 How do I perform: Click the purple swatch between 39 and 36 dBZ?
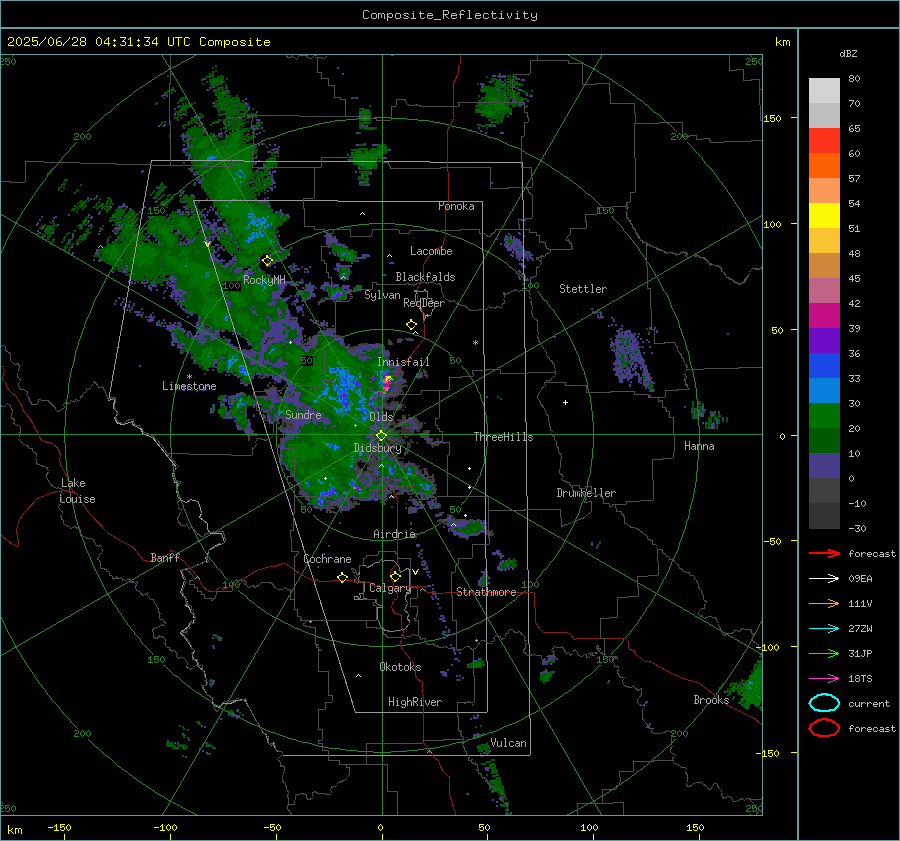[x=824, y=341]
